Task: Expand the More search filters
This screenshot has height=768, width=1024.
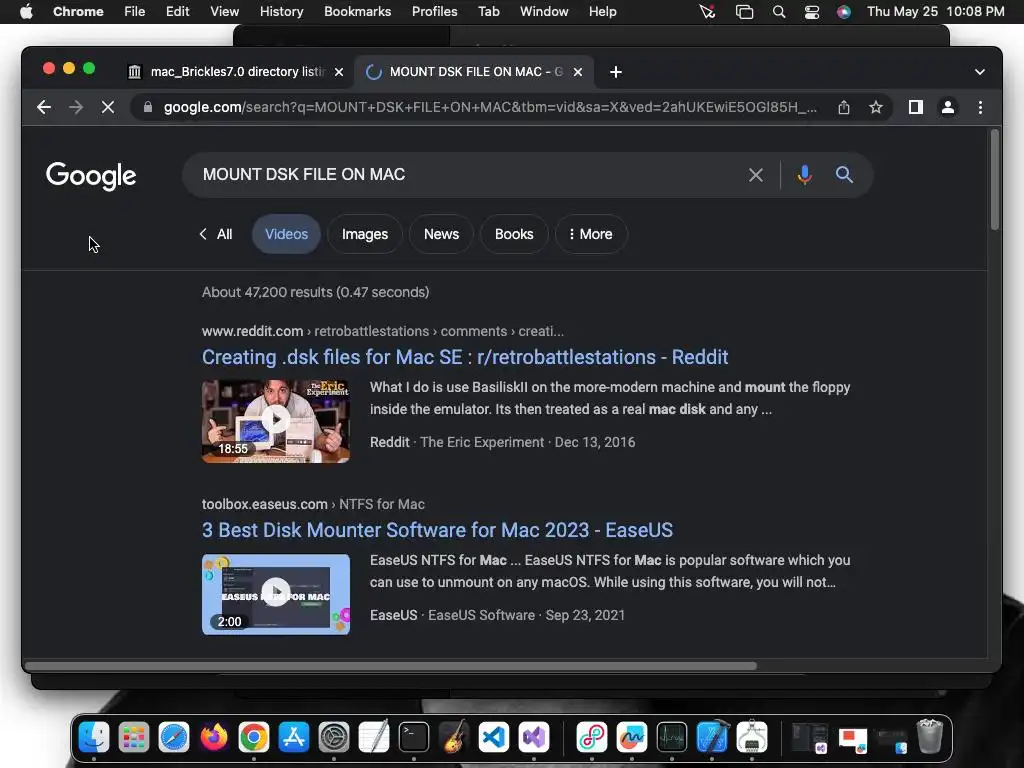Action: [591, 234]
